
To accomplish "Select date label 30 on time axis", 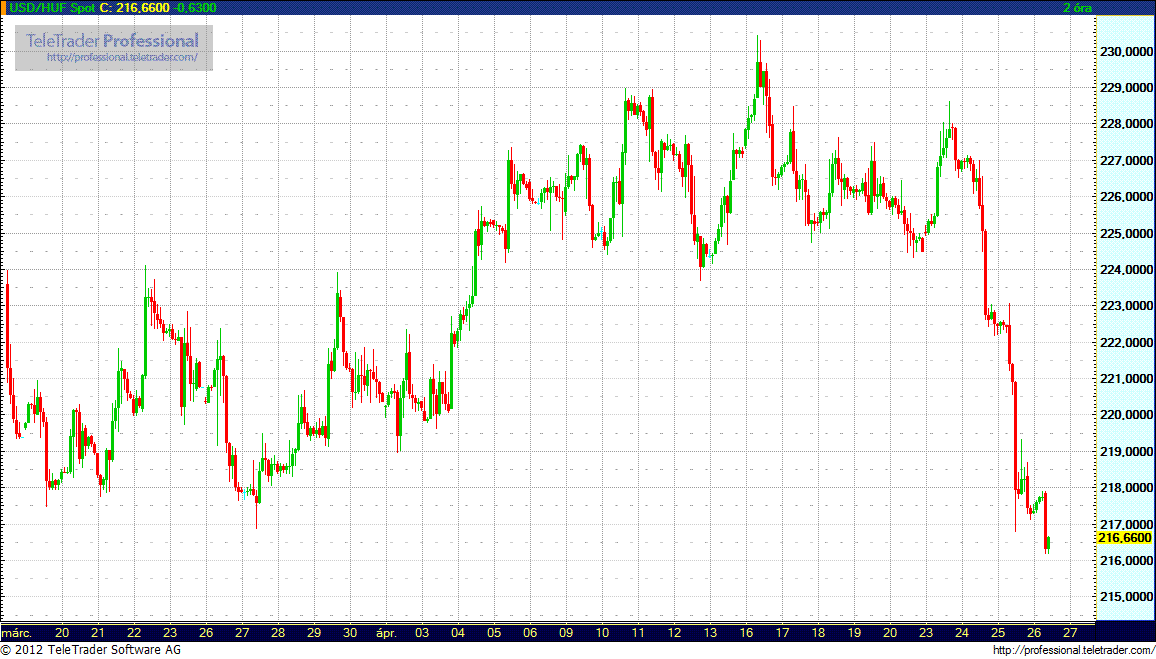I will [x=350, y=633].
